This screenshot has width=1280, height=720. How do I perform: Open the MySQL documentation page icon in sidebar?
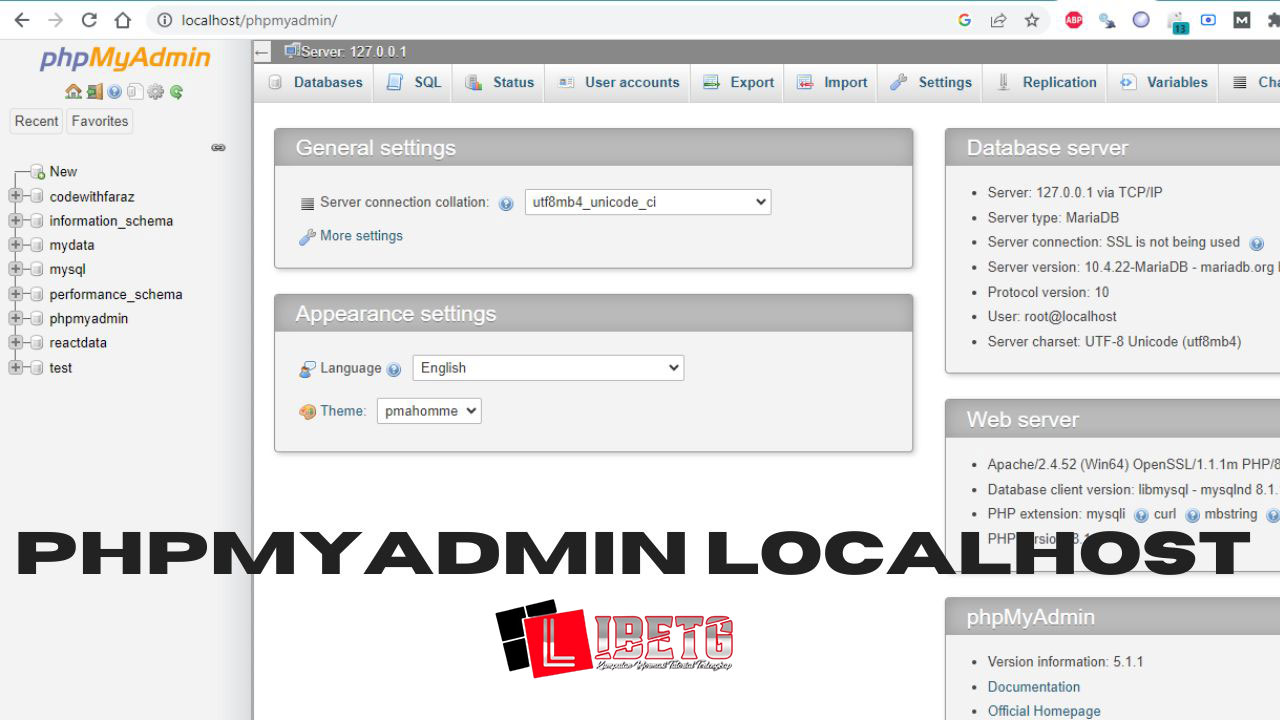[135, 92]
